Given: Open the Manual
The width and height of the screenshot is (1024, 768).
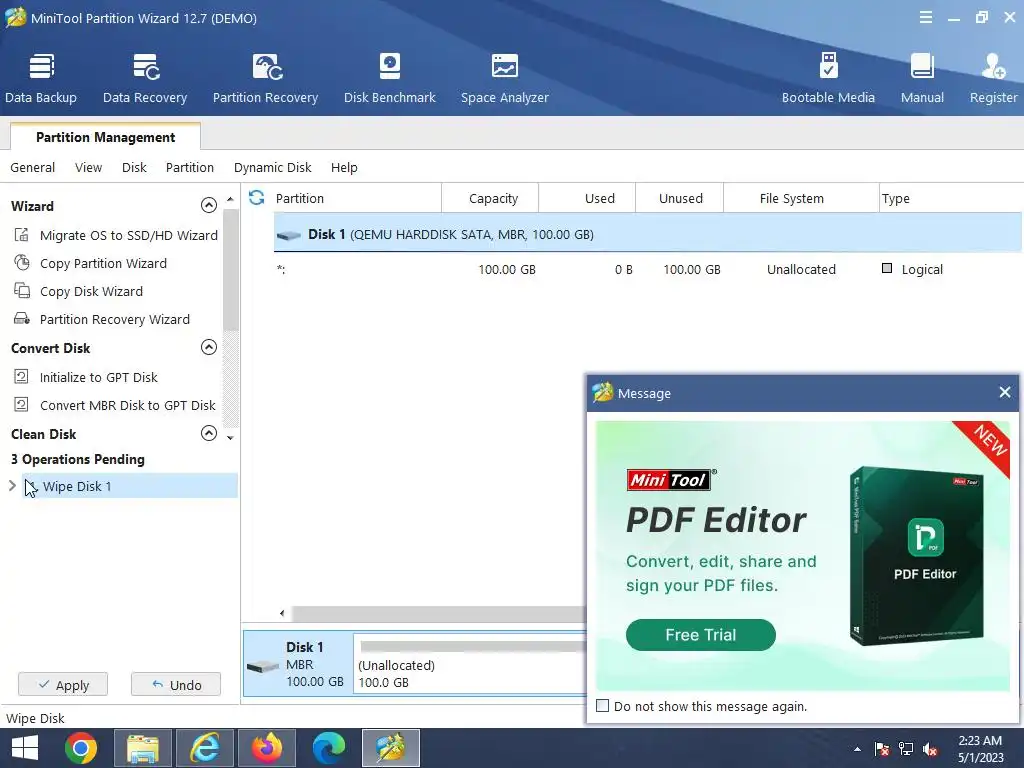Looking at the screenshot, I should [922, 78].
